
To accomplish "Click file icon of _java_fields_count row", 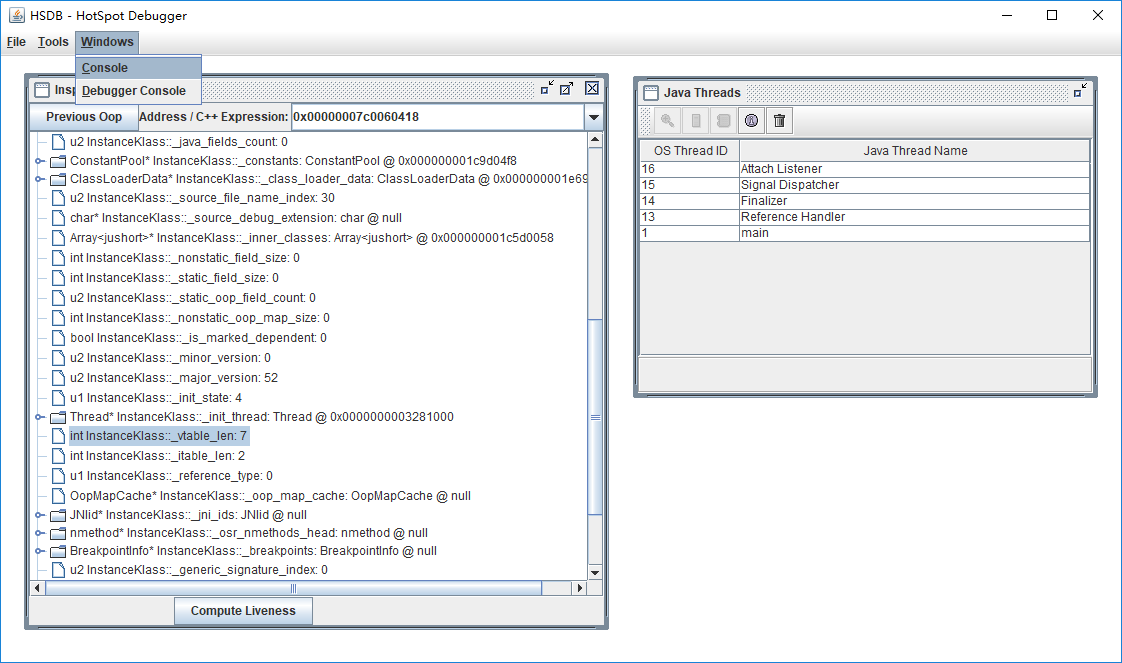I will click(59, 142).
